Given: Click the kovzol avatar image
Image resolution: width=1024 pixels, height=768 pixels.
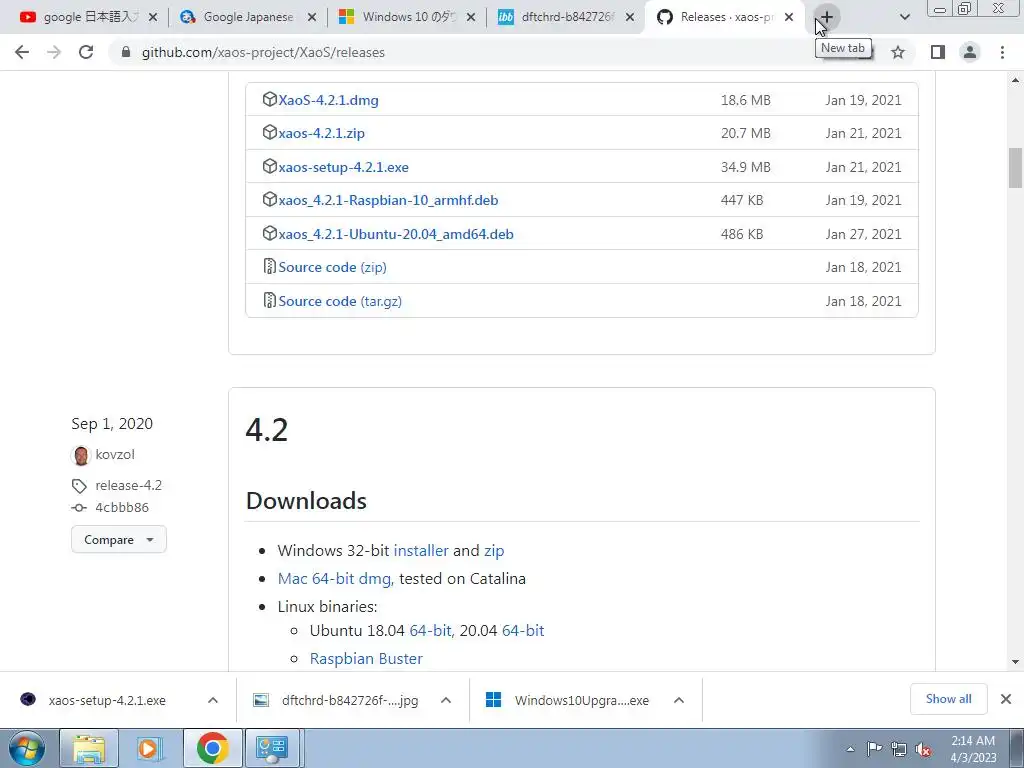Looking at the screenshot, I should [81, 455].
